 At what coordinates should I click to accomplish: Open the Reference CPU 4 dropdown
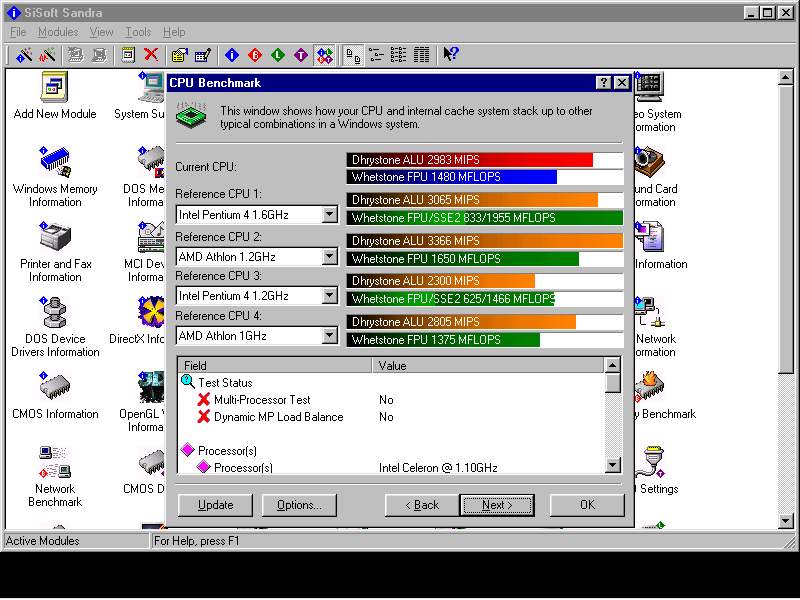(x=330, y=336)
